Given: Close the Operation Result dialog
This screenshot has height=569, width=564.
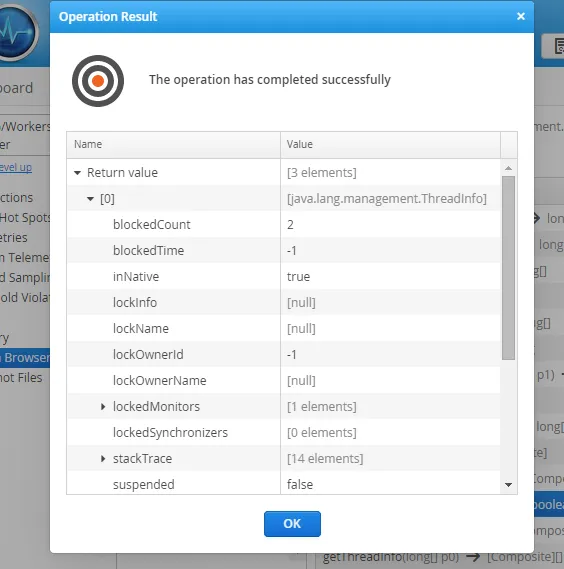Looking at the screenshot, I should tap(521, 16).
